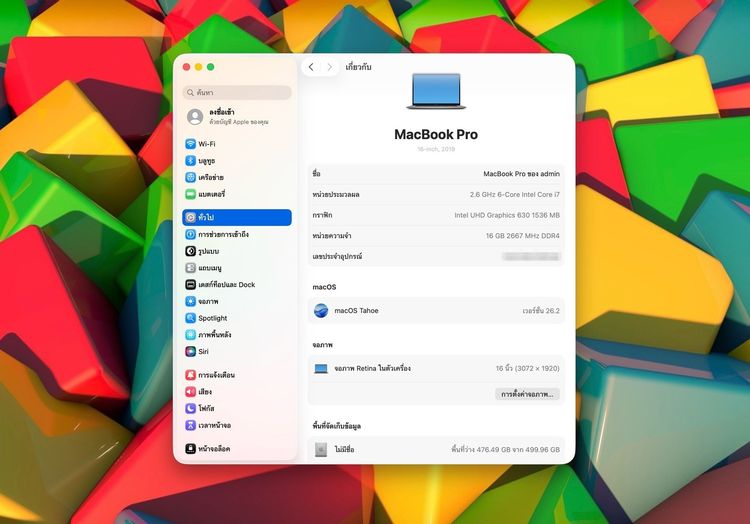Select Desktop & Dock (เดสก์ท็อปและ Dock) item
This screenshot has height=524, width=750.
point(225,285)
